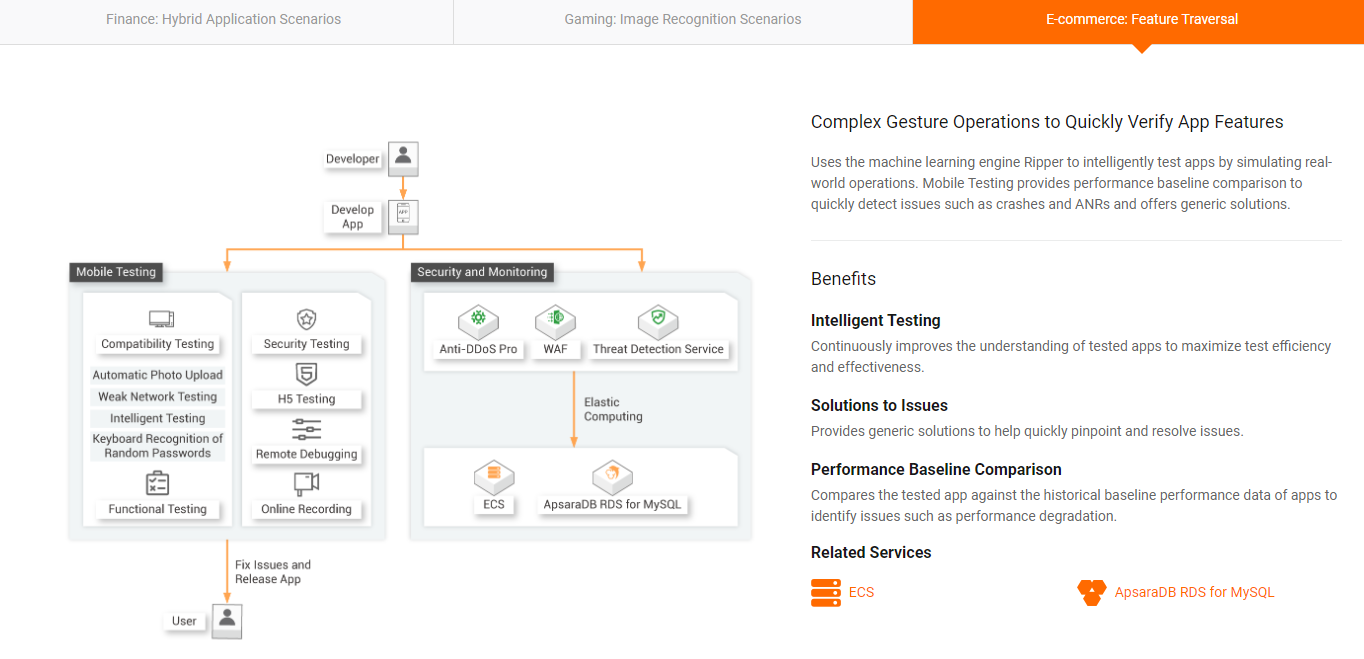Click the Benefits heading

coord(843,279)
